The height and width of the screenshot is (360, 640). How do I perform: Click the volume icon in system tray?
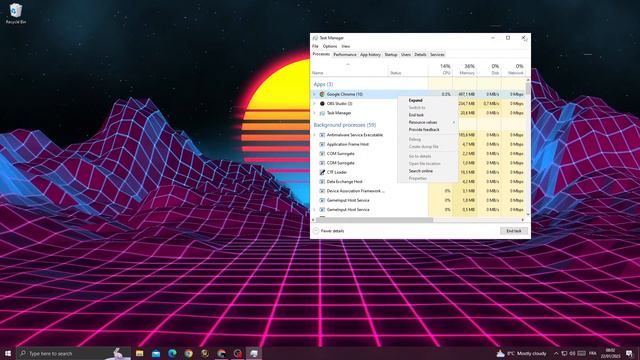tap(573, 353)
